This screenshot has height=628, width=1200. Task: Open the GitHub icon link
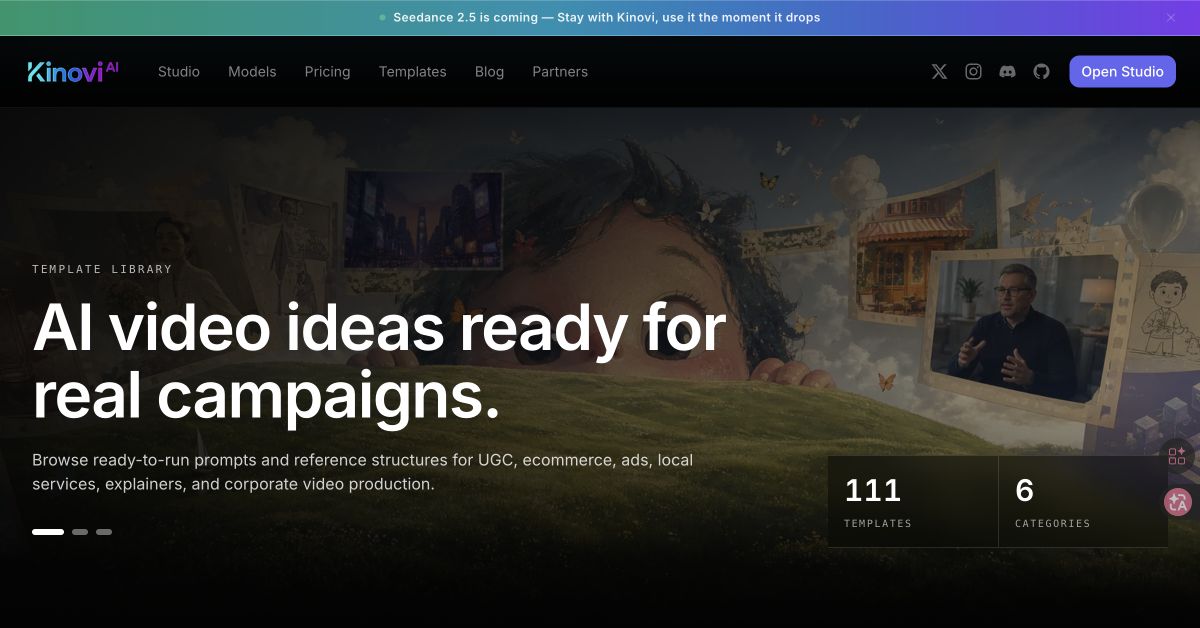tap(1041, 72)
